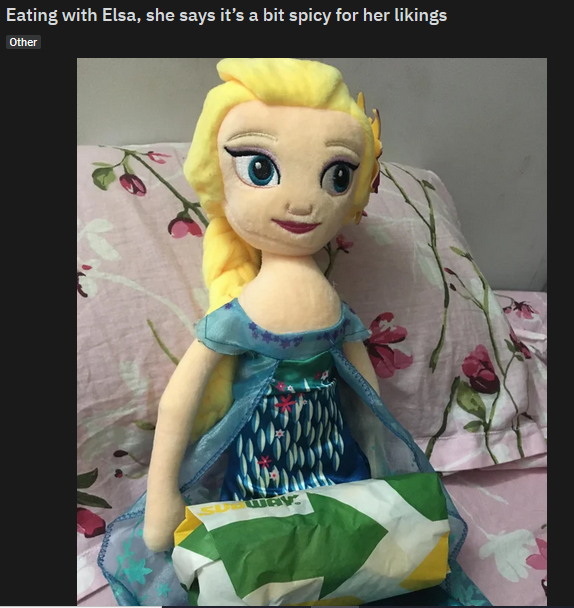Open the post titled "Eating with Elsa"

226,16
